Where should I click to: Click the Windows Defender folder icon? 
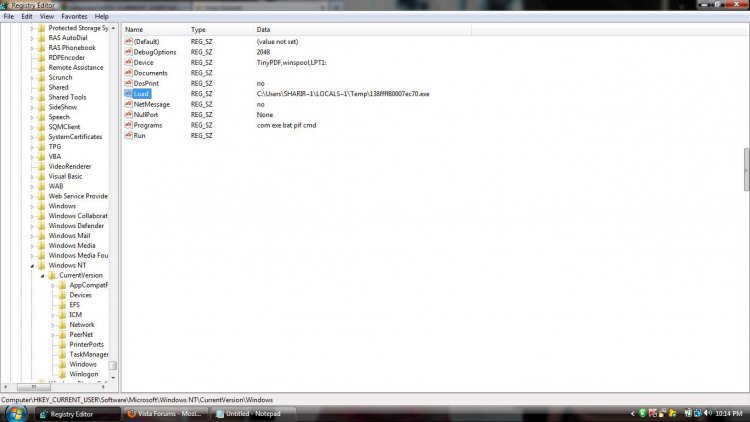[42, 226]
